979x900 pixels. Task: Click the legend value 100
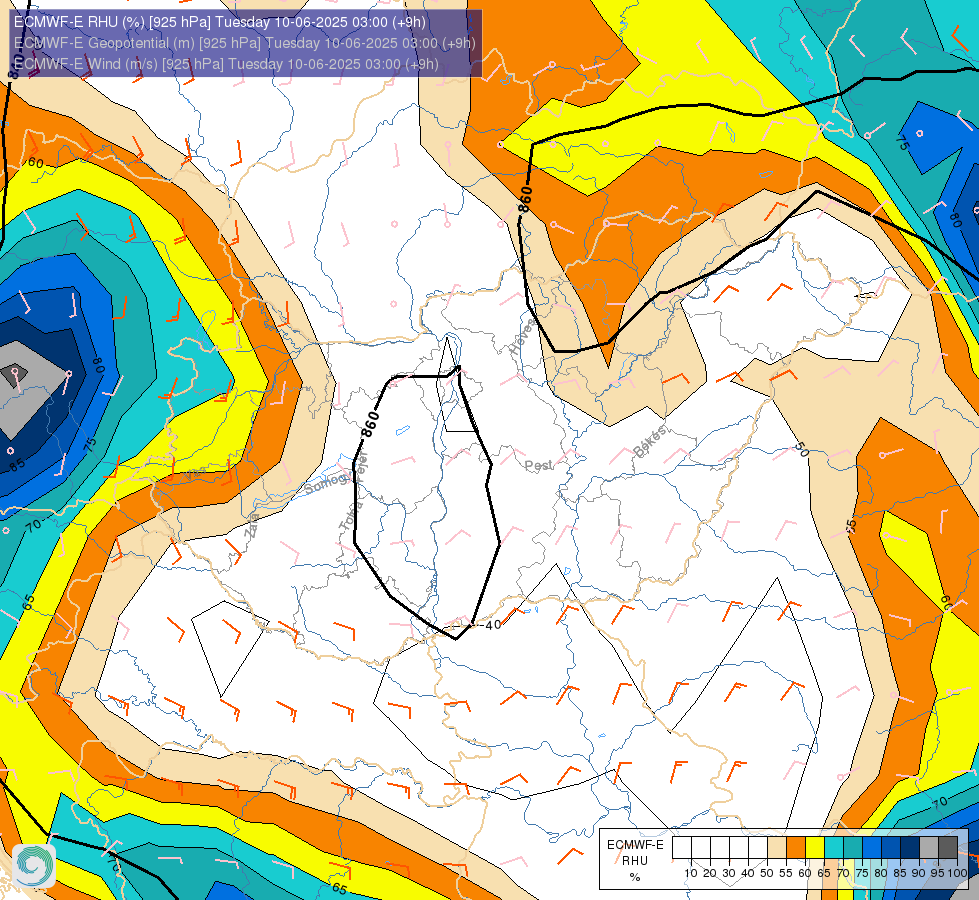[957, 873]
